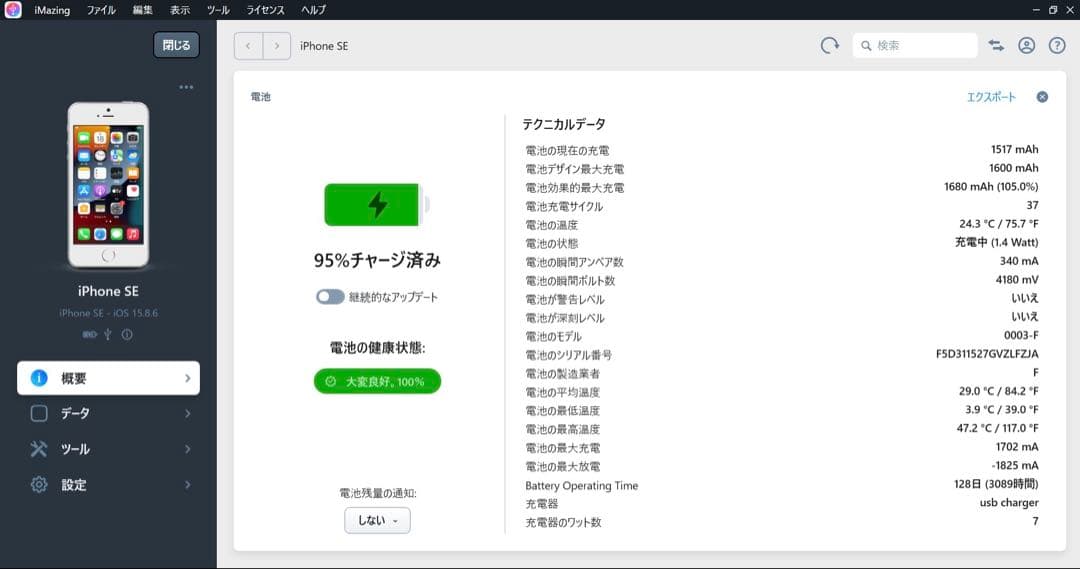Click the search magnifier icon
This screenshot has width=1080, height=569.
pos(866,45)
